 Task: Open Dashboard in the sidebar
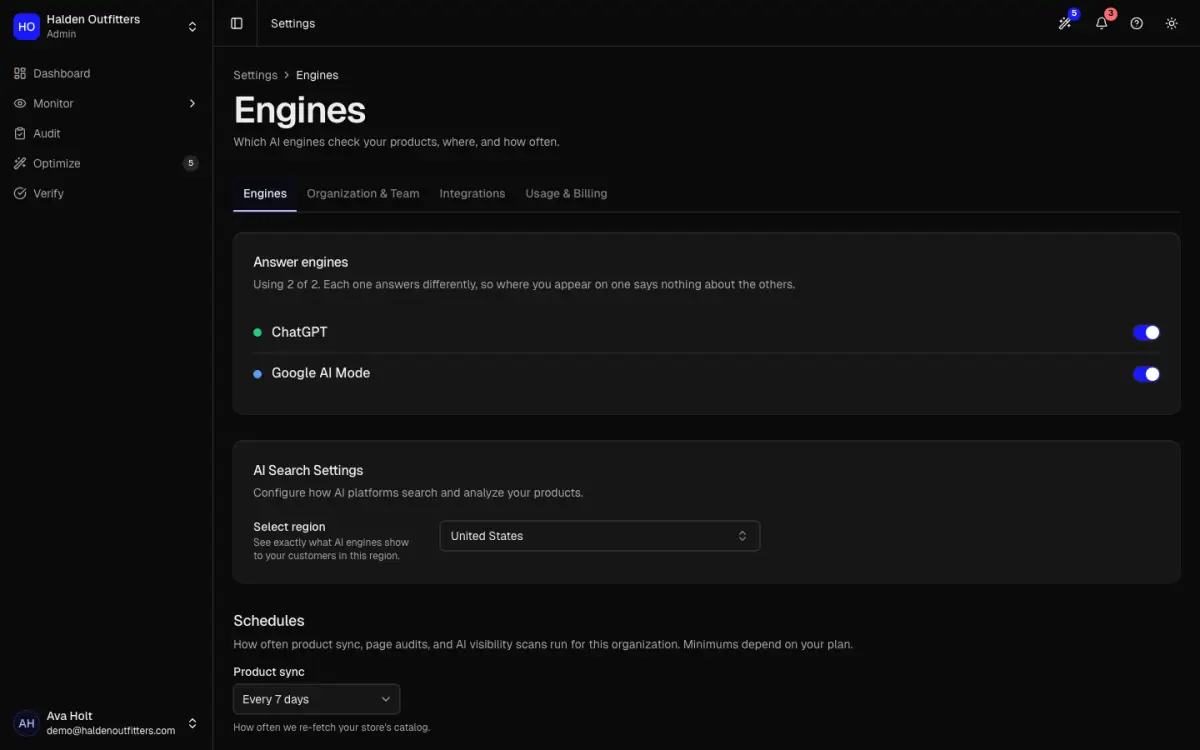coord(106,73)
